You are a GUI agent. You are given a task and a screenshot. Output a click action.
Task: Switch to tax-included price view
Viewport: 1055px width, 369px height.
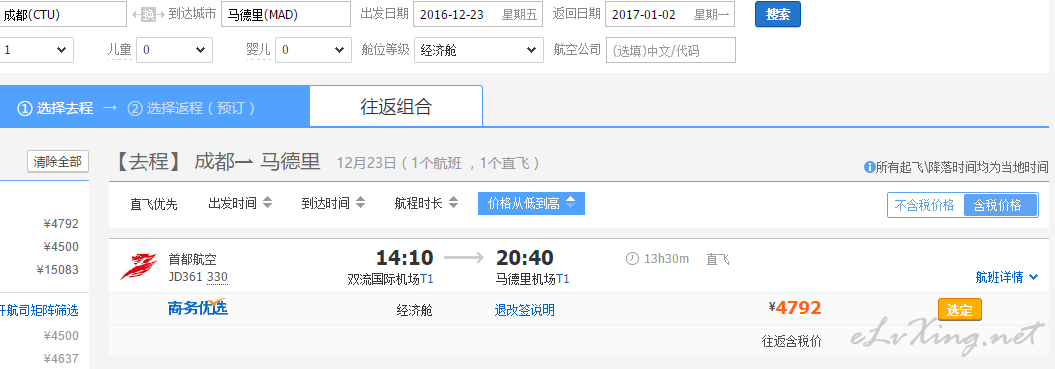[1000, 206]
